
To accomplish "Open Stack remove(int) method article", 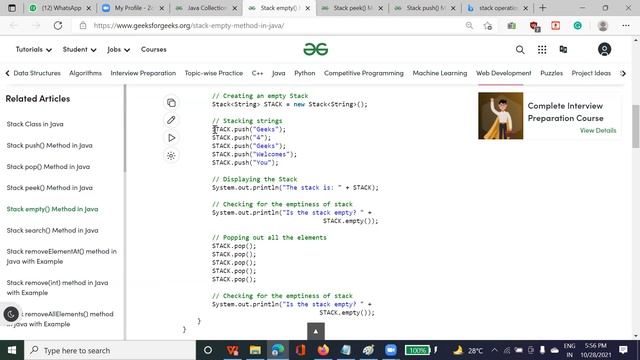I will [58, 287].
